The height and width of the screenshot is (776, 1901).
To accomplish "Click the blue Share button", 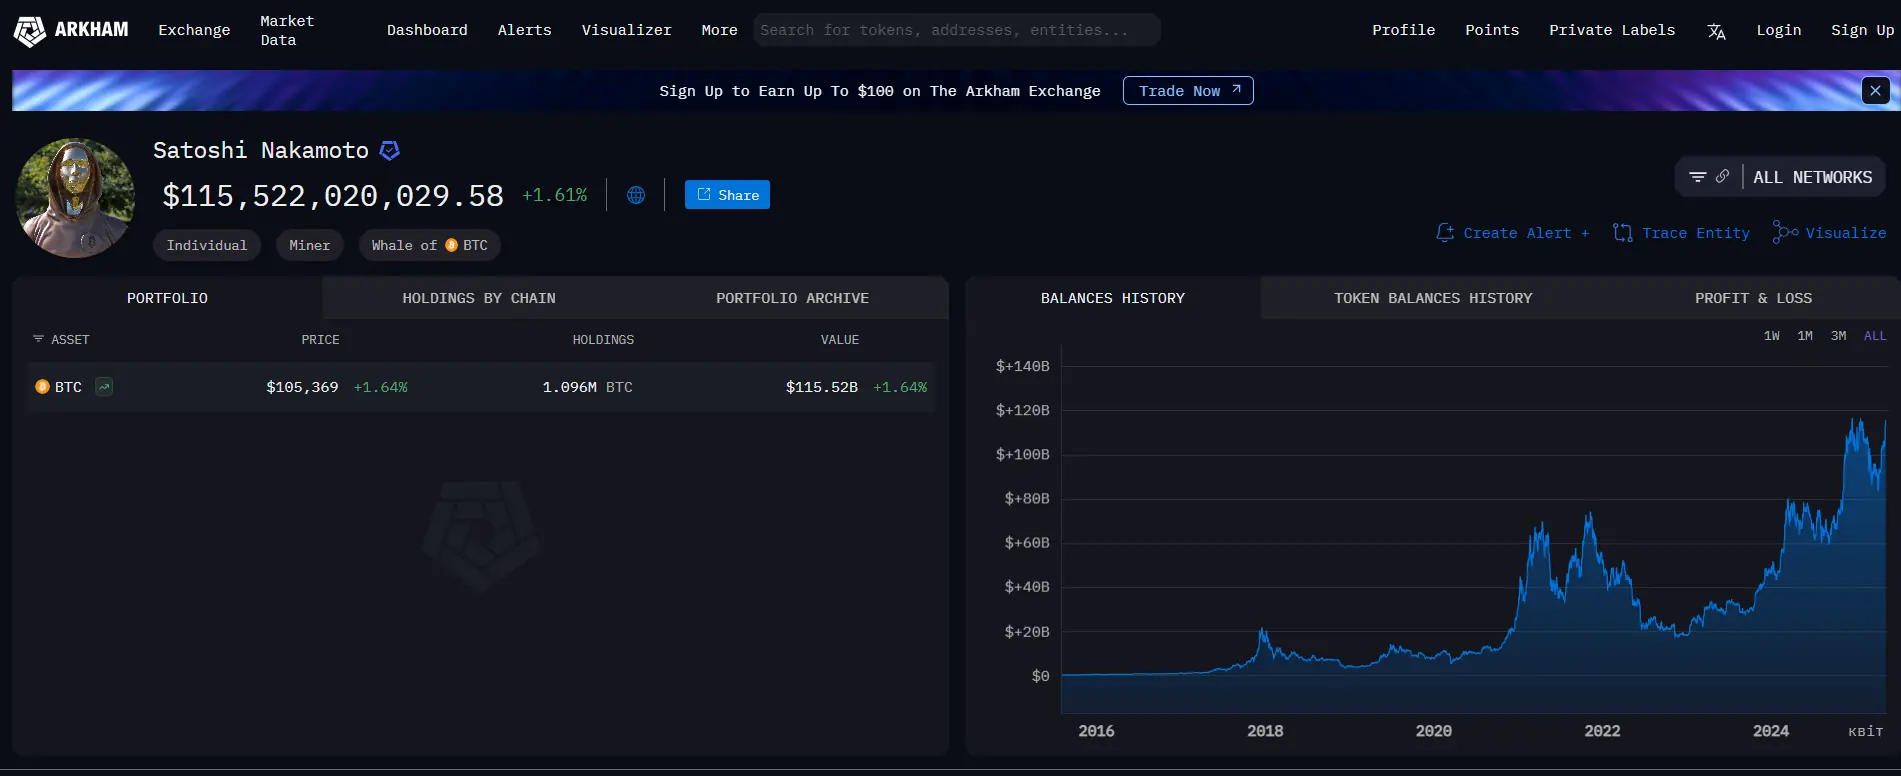I will point(727,195).
